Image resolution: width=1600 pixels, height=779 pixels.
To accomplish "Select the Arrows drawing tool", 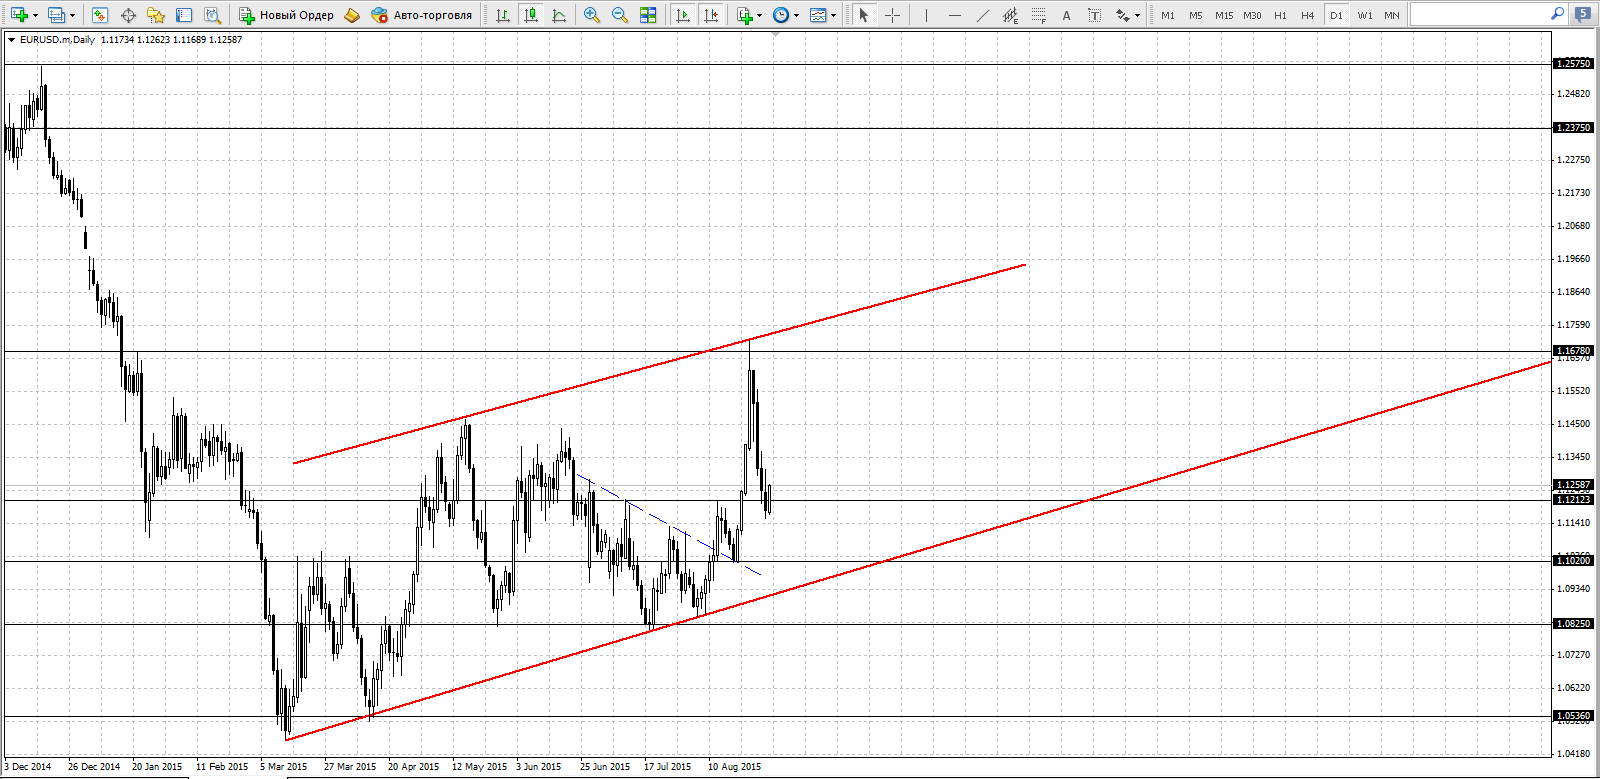I will pos(1123,15).
